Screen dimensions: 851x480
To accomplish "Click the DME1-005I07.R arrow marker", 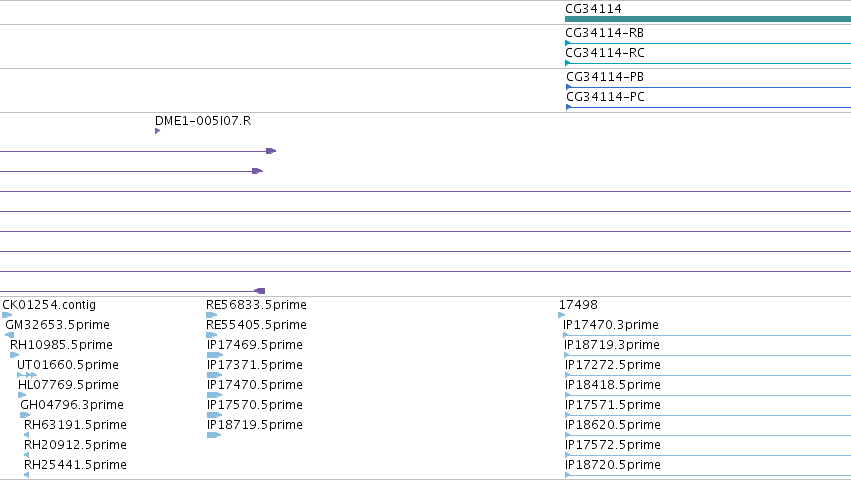I will [157, 131].
